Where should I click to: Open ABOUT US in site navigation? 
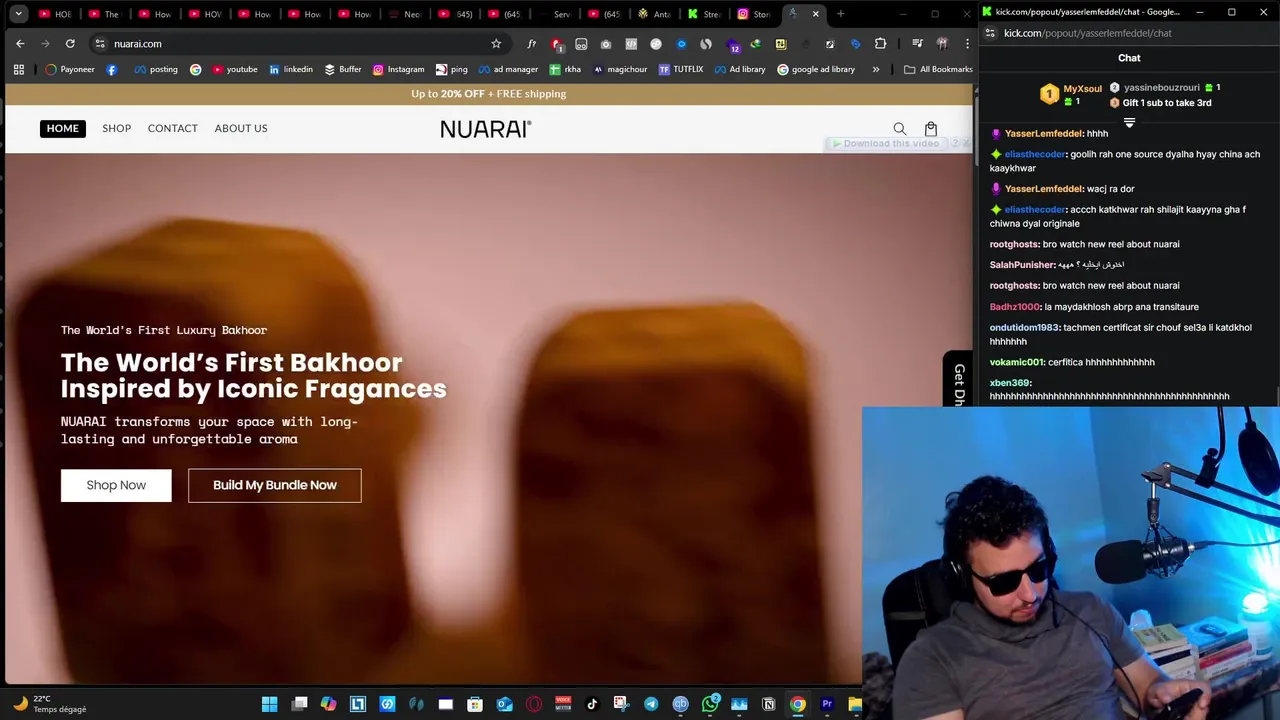click(x=241, y=128)
